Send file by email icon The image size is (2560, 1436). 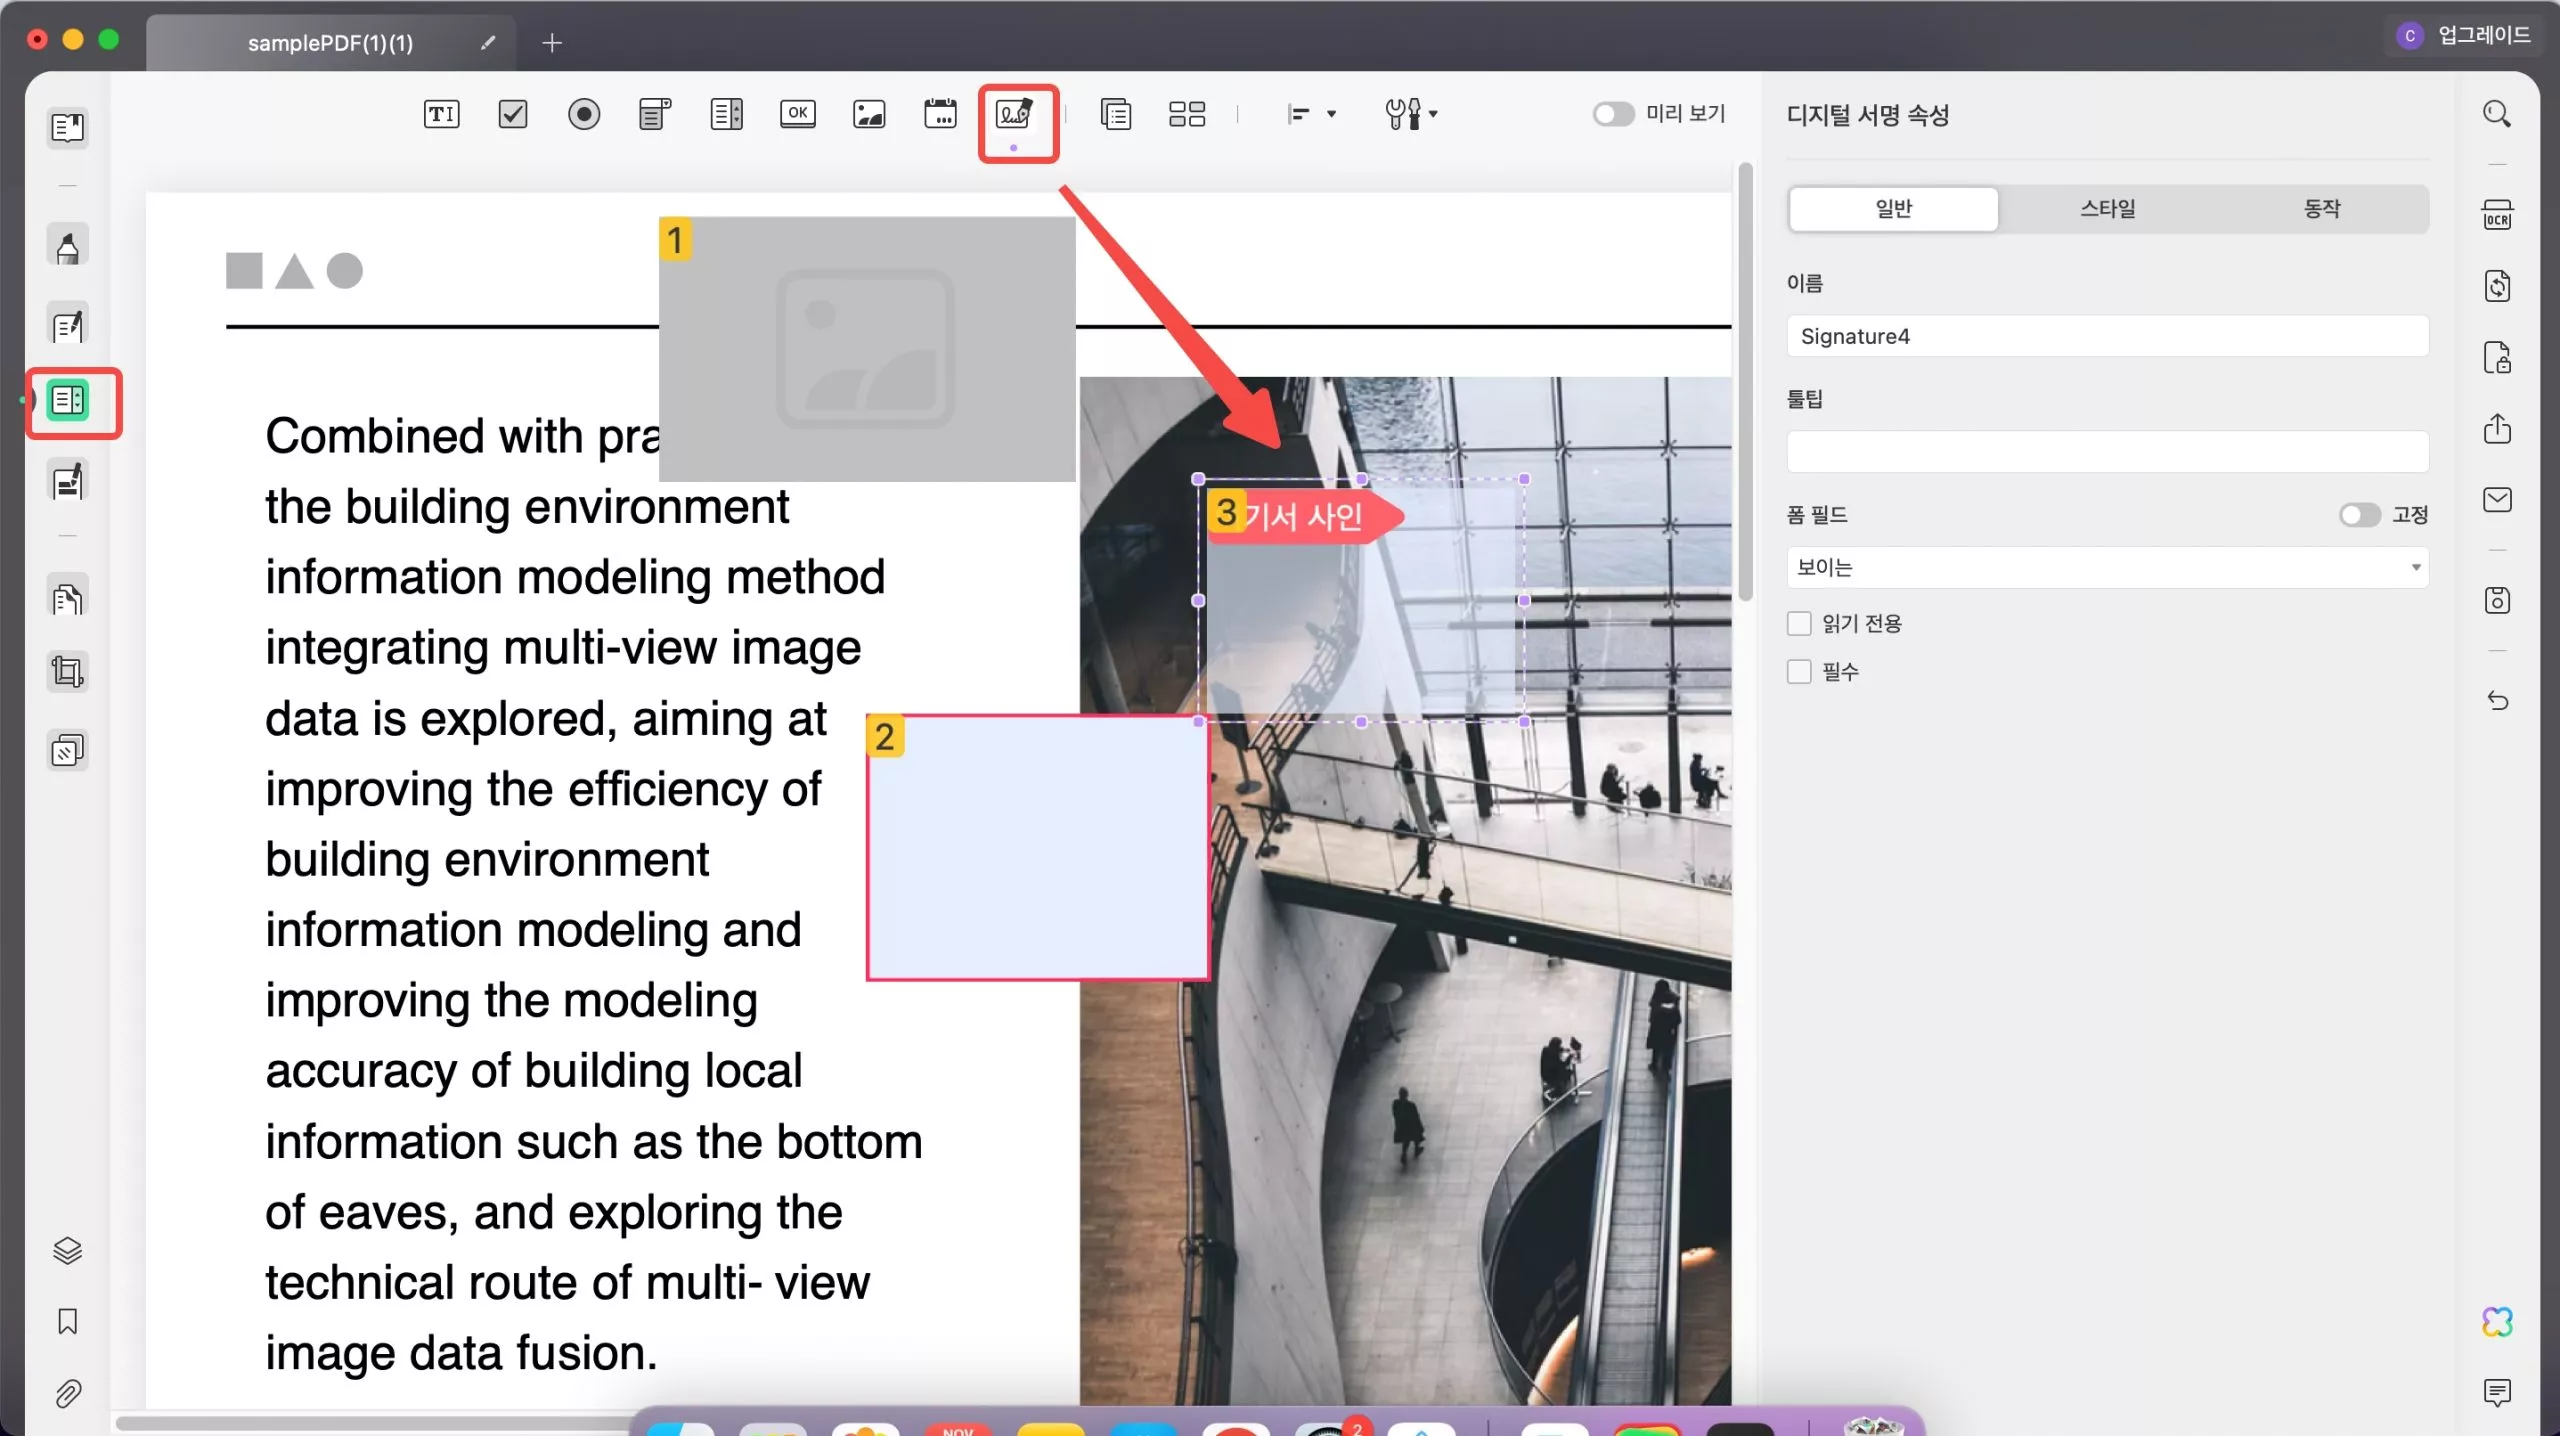coord(2497,500)
